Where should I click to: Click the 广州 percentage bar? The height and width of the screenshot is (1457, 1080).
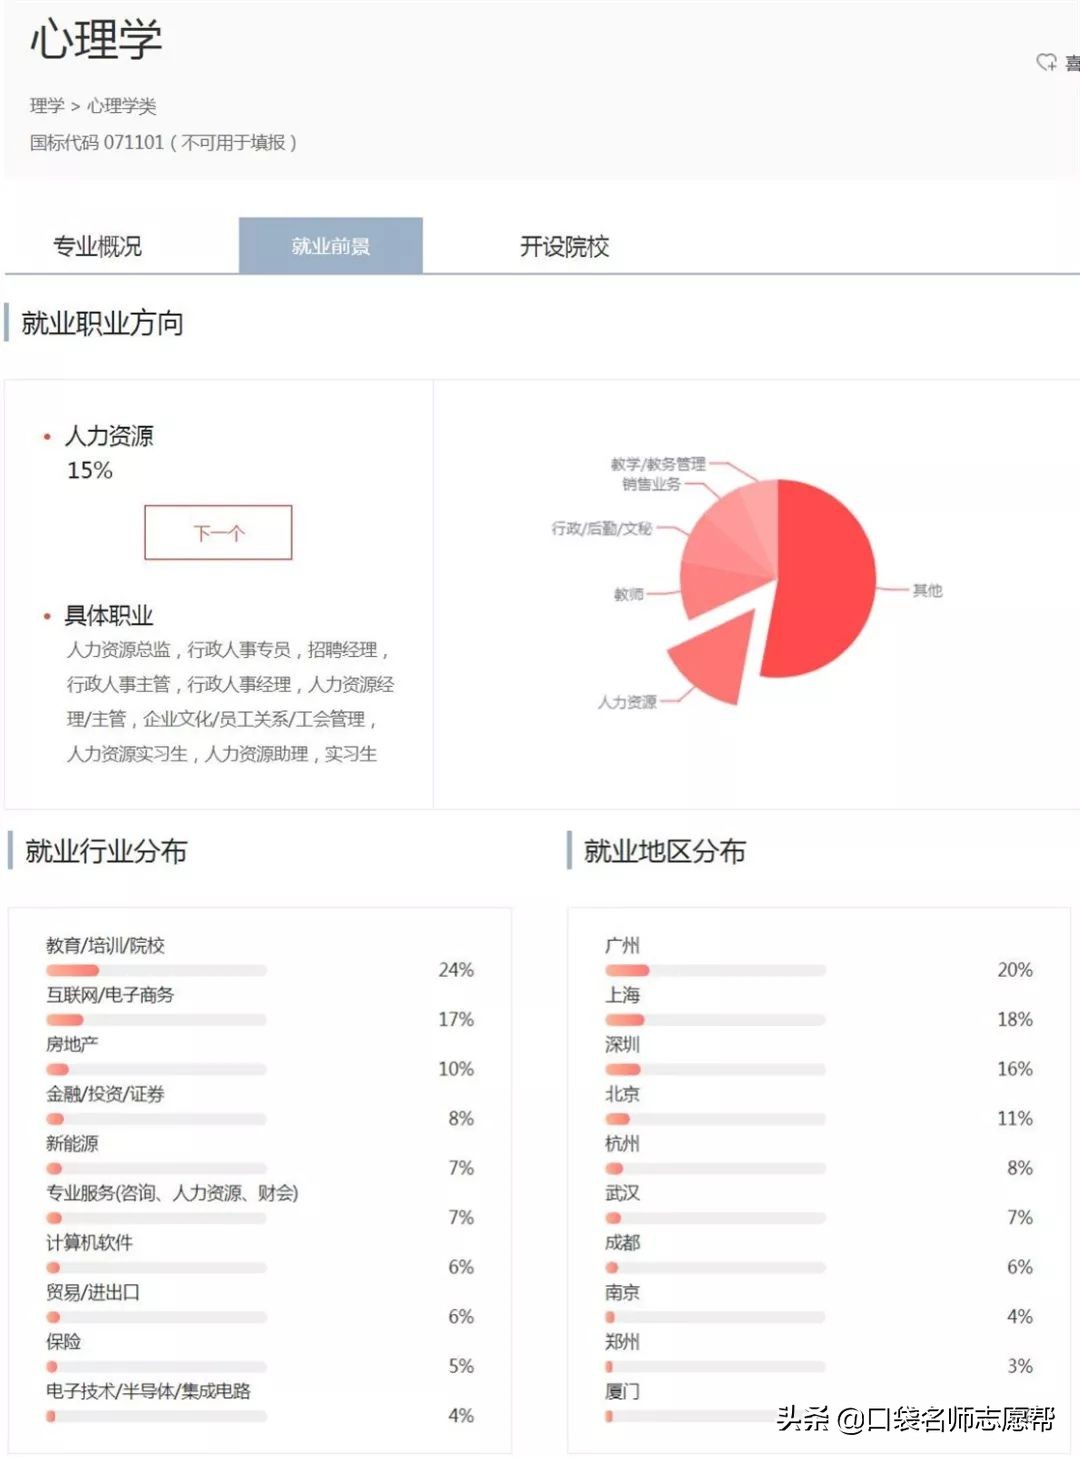(x=715, y=970)
